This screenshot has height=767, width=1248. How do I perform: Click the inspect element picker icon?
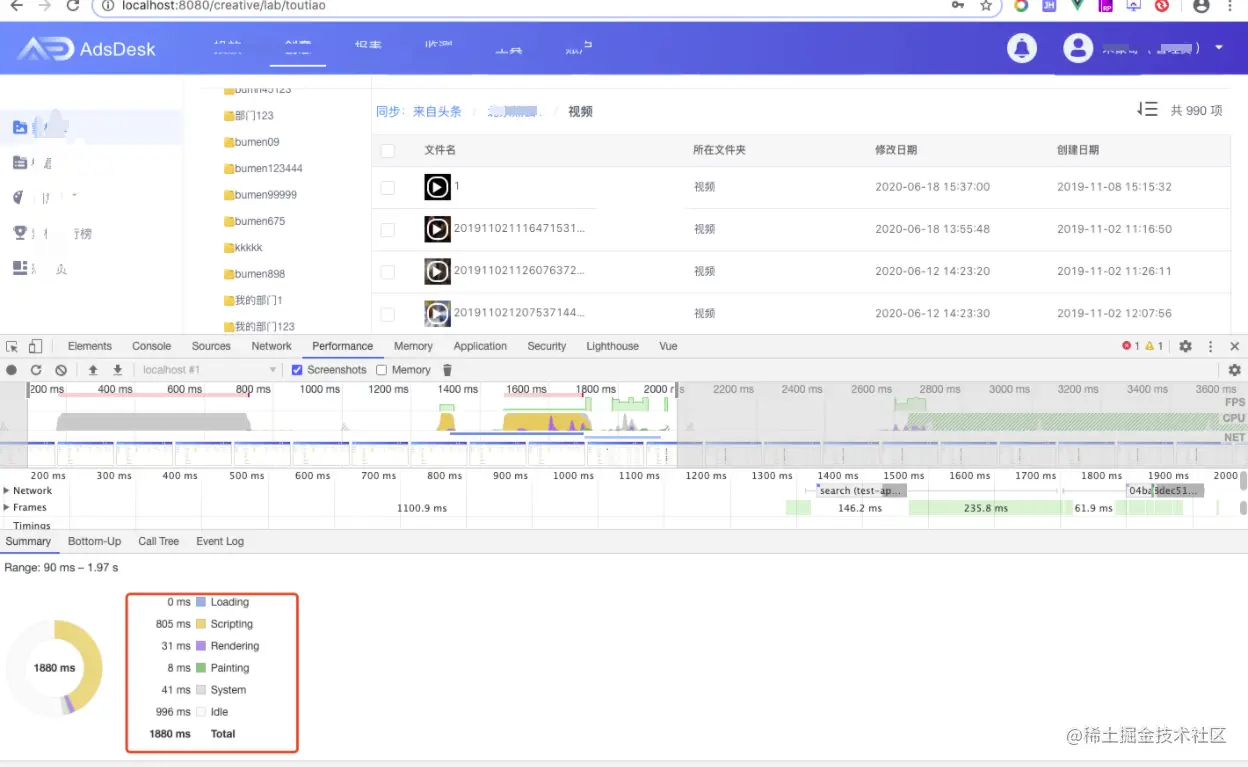click(x=12, y=346)
